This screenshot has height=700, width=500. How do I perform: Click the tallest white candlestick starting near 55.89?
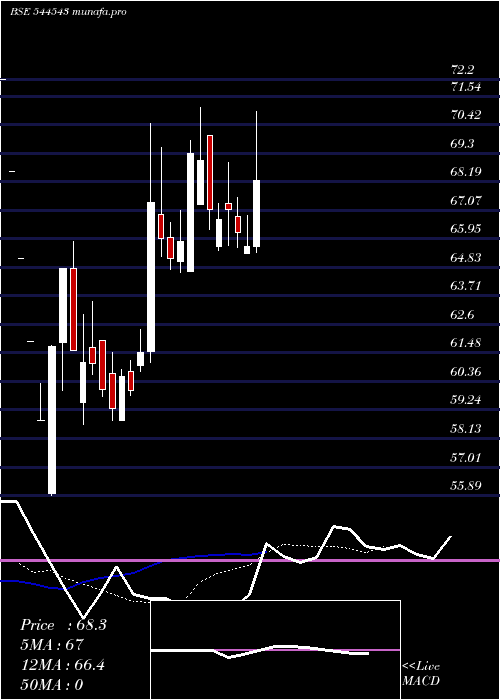[x=52, y=420]
